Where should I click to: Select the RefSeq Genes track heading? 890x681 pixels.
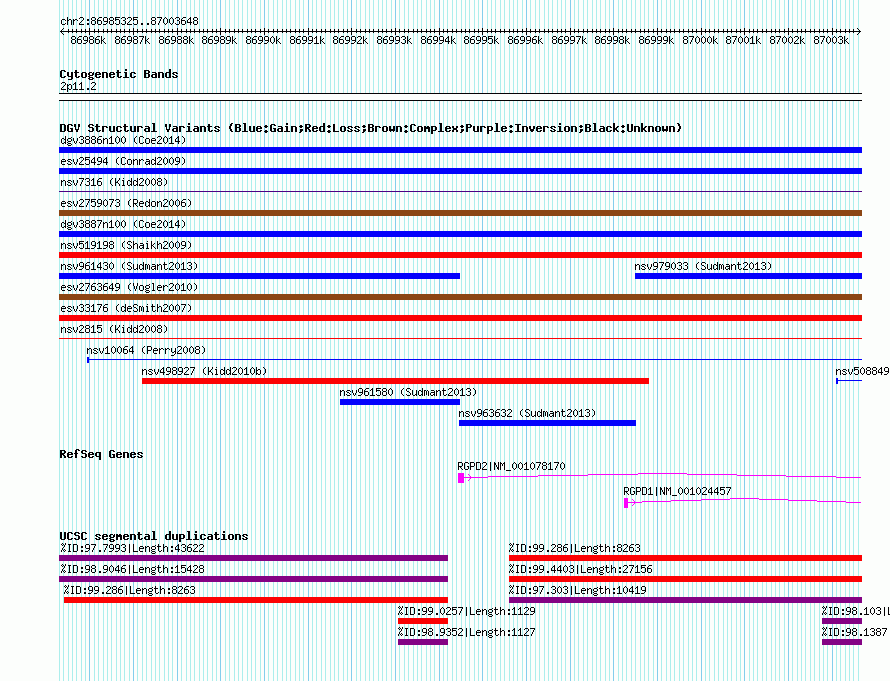(x=101, y=454)
